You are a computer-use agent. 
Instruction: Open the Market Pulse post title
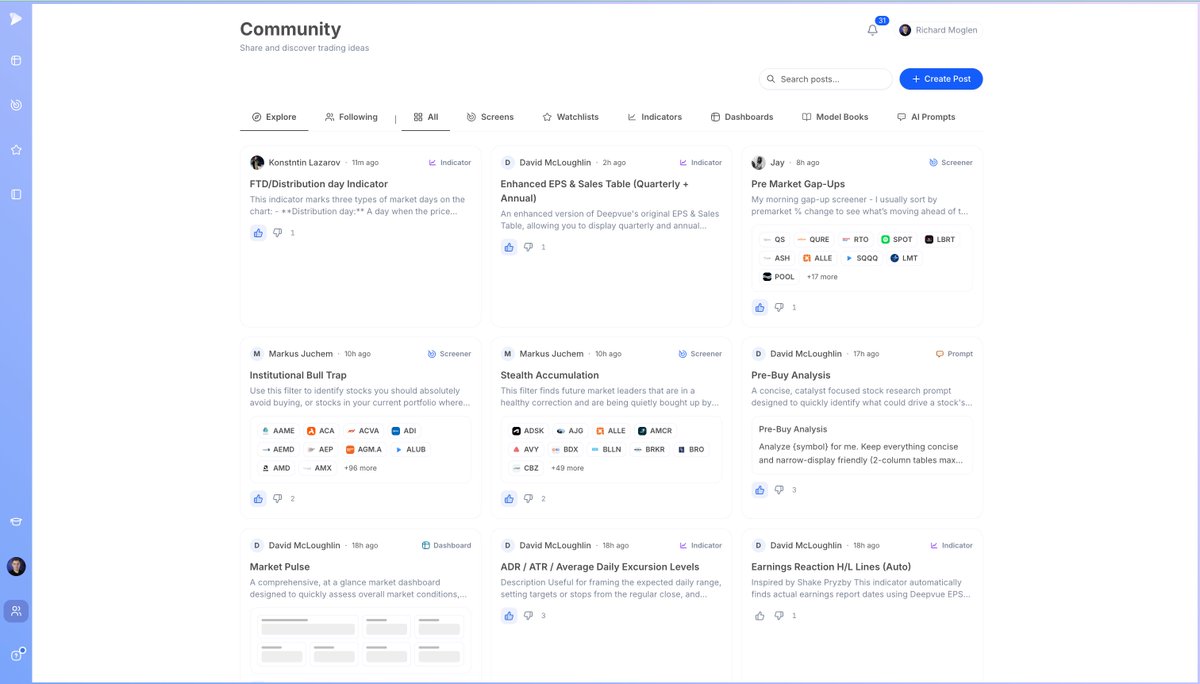pos(280,567)
